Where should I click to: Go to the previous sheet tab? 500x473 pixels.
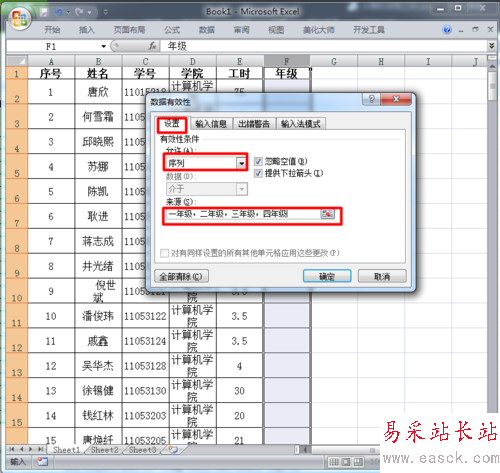pos(21,449)
